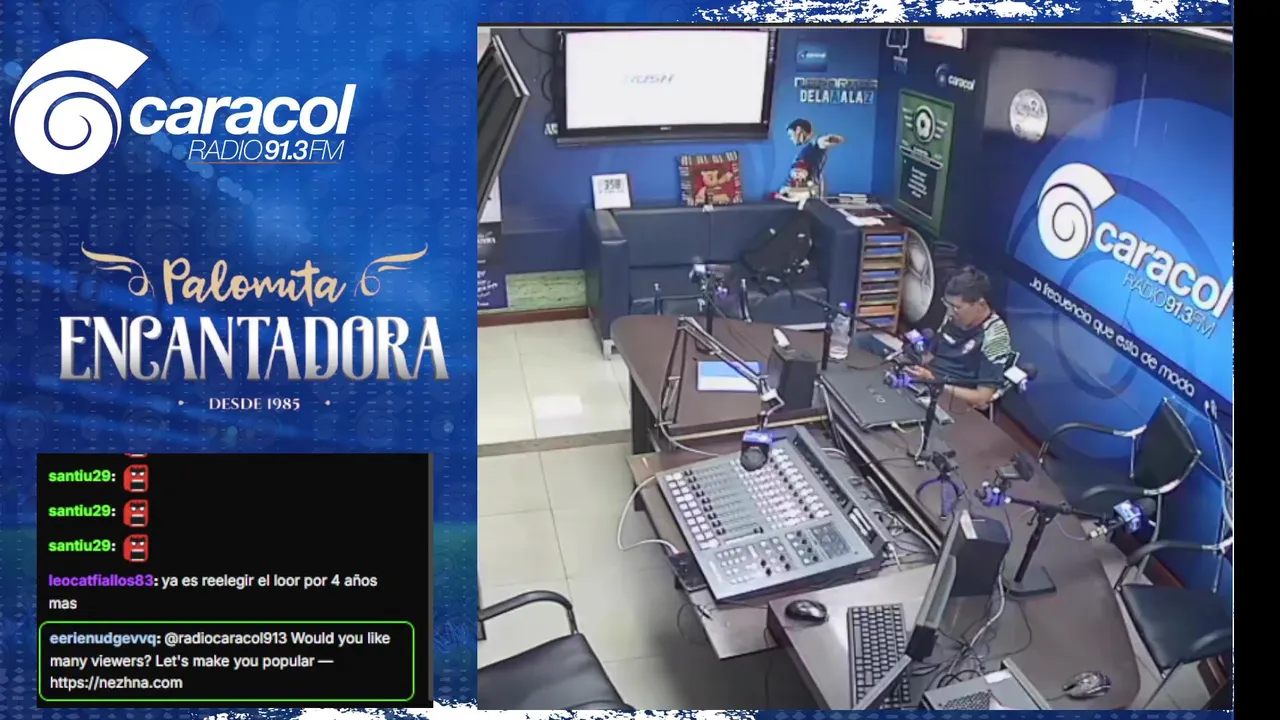The image size is (1280, 720).
Task: Select username eerienudgevvq in chat
Action: 103,638
